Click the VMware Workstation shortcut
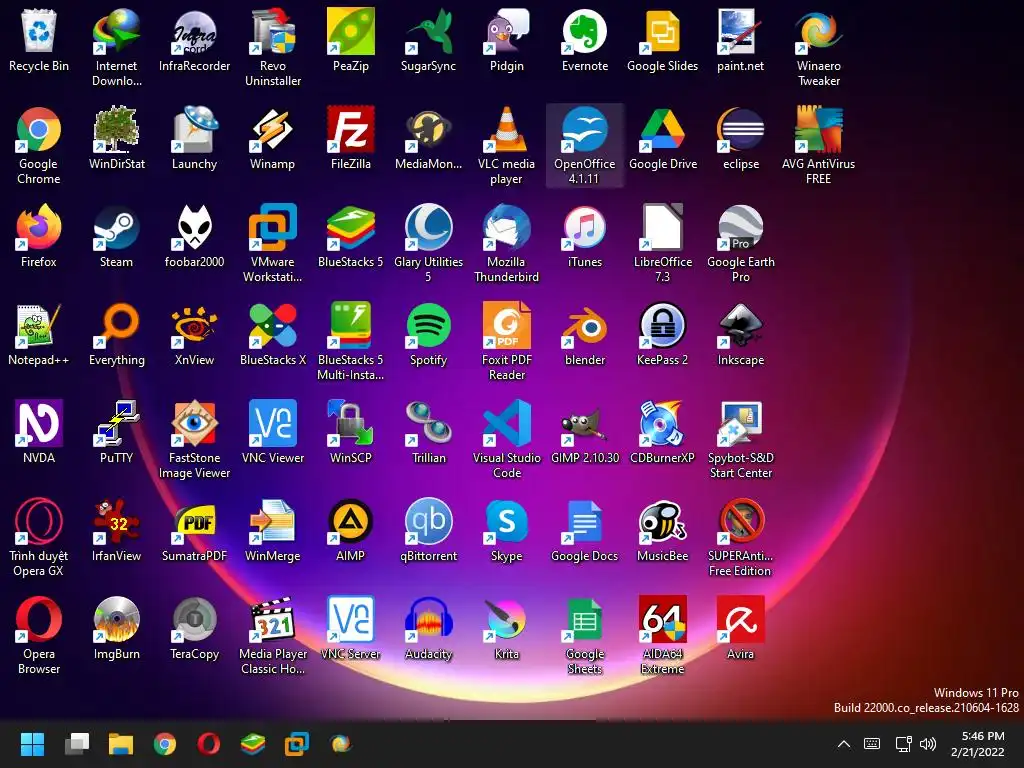 pyautogui.click(x=273, y=229)
